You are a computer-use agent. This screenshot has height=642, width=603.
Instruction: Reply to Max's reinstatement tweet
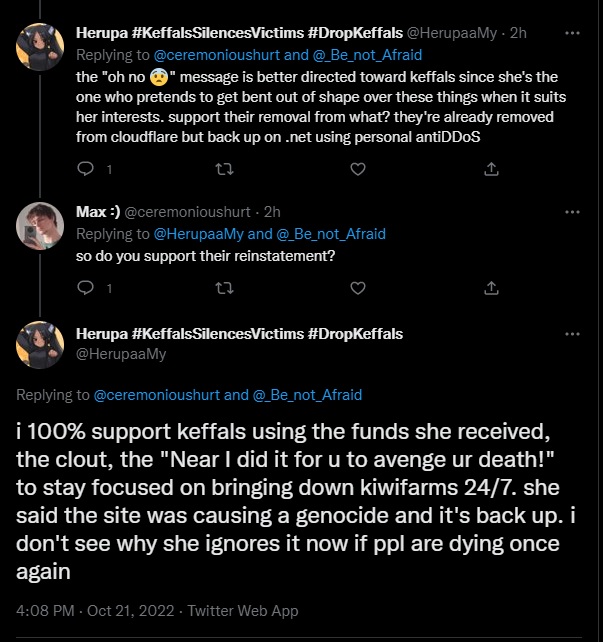click(85, 288)
